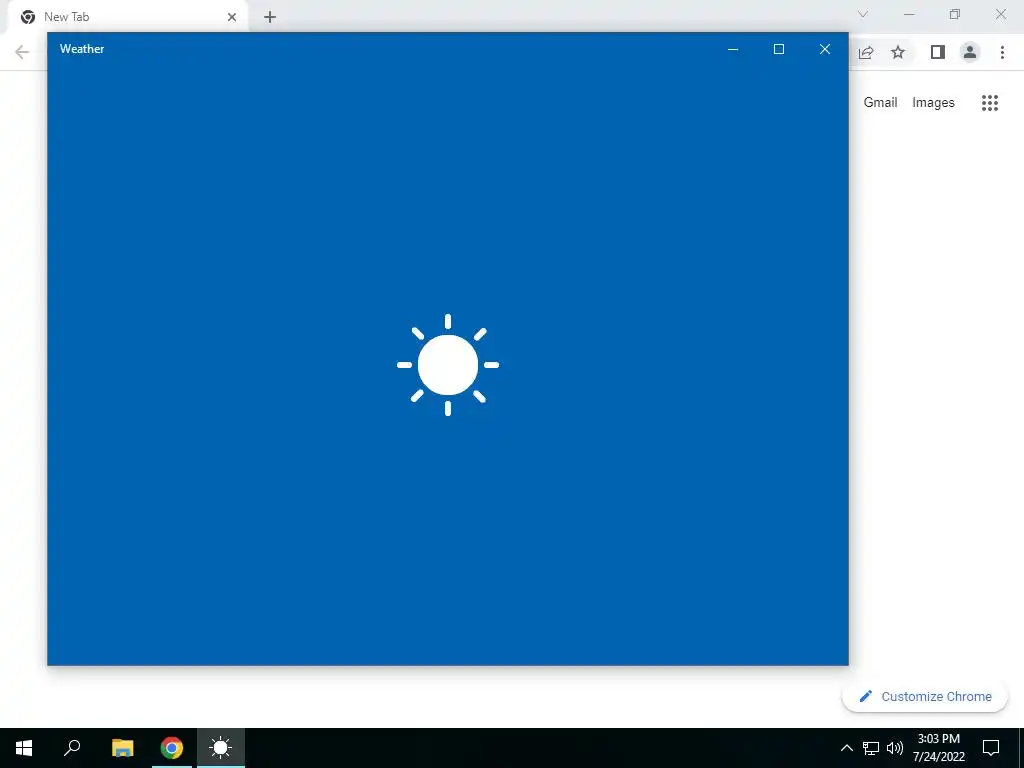1024x768 pixels.
Task: Open the Windows Start menu
Action: click(x=24, y=748)
